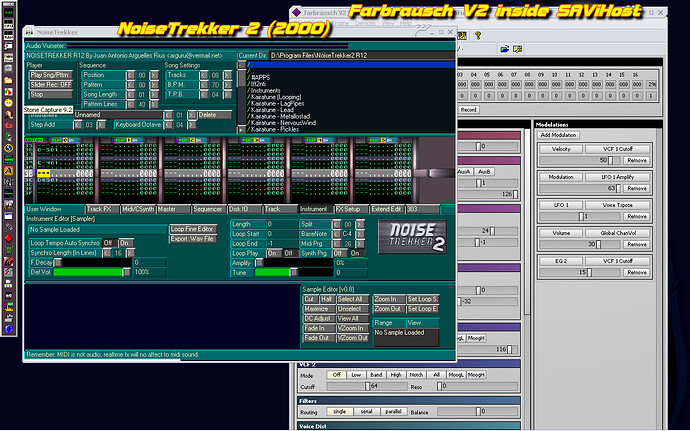
Task: Decrease B.P.M. with left arrow
Action: click(204, 85)
